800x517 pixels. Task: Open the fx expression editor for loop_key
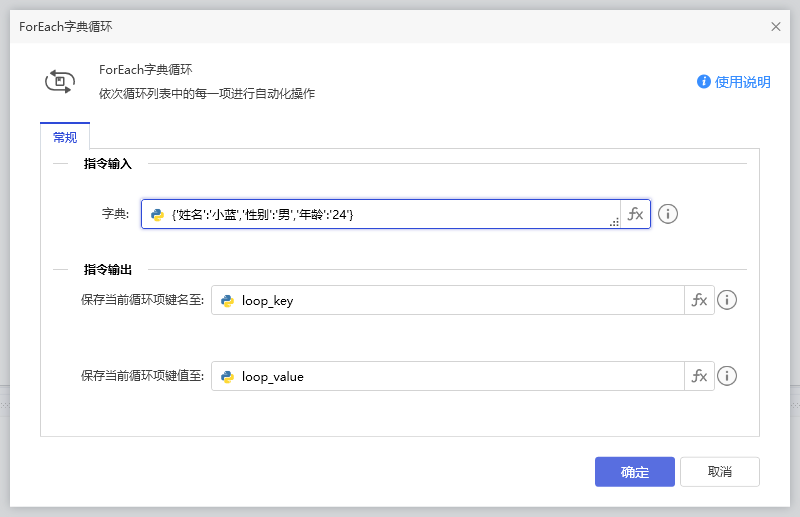699,301
